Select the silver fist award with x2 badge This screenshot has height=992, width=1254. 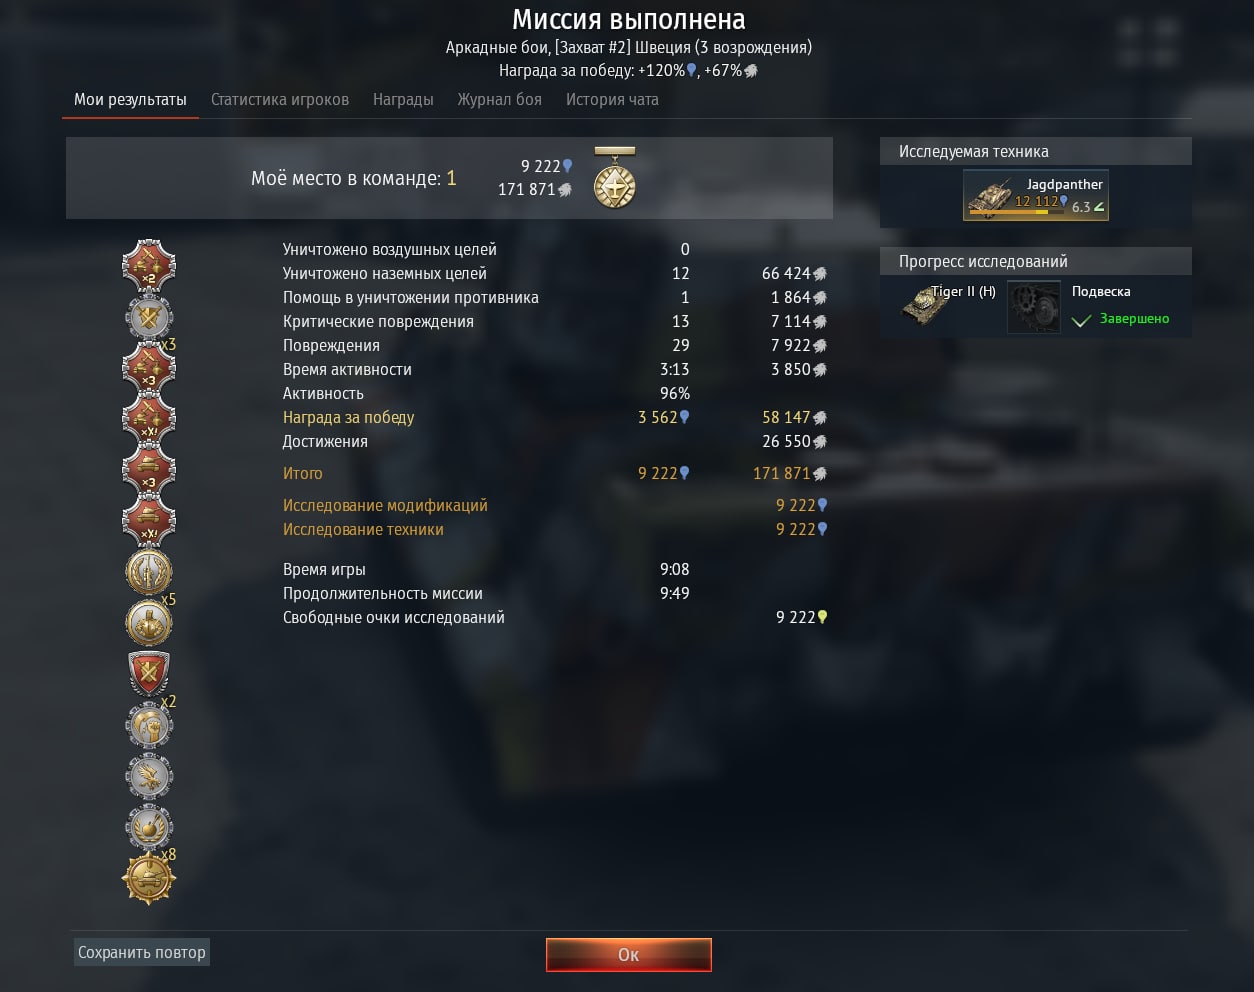[149, 725]
